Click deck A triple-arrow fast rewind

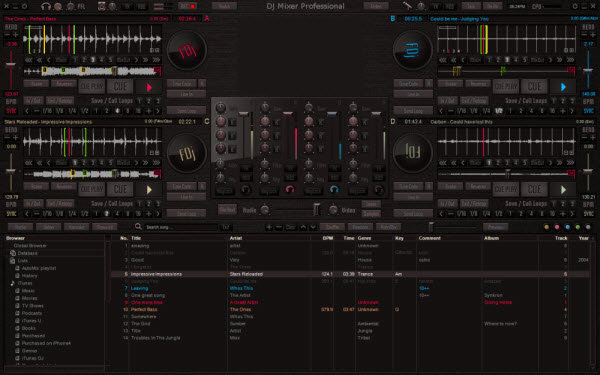pos(28,60)
